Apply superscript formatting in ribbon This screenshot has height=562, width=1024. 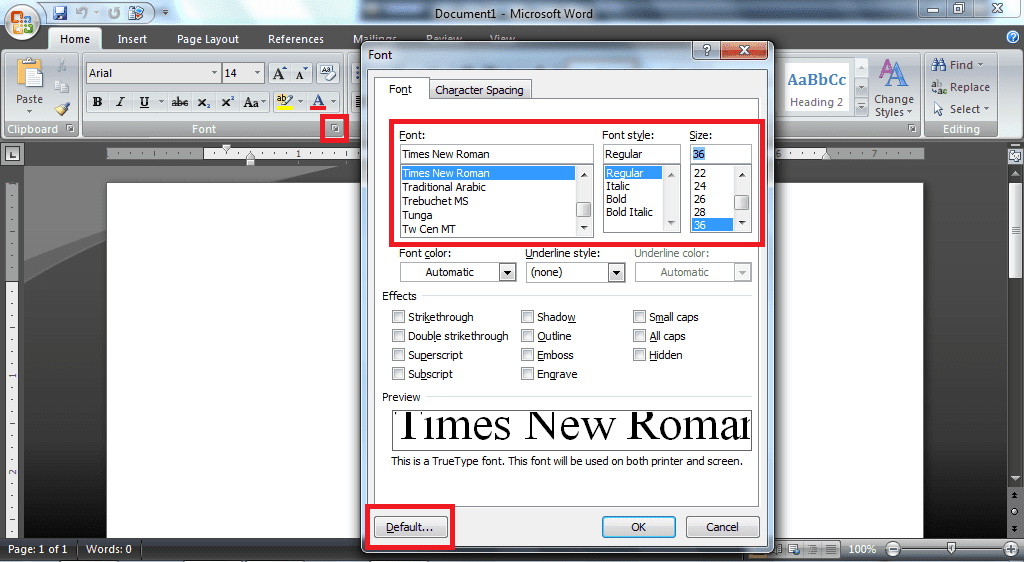227,102
